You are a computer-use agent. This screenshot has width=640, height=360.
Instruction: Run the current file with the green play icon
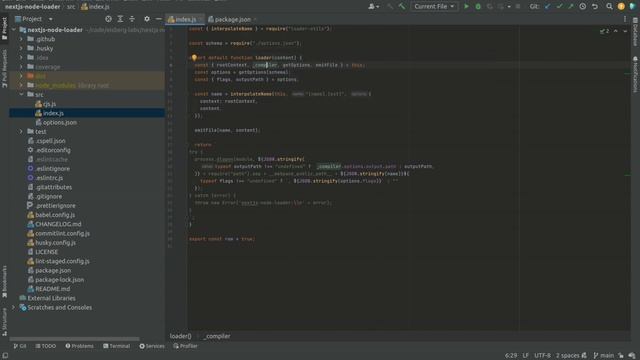[x=466, y=7]
